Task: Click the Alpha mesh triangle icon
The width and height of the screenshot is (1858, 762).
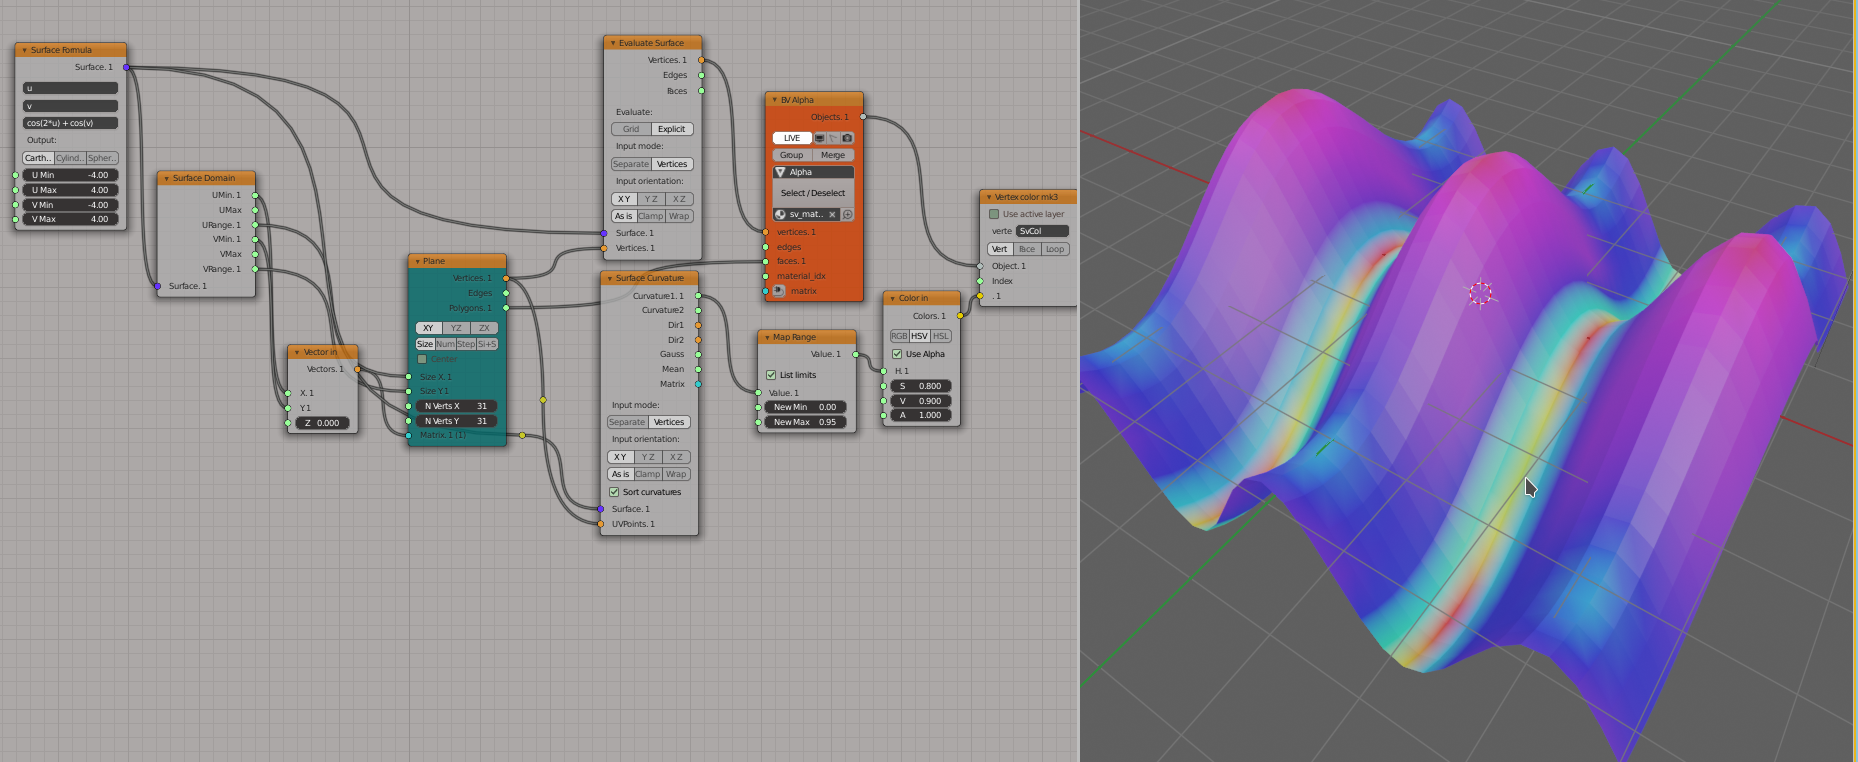Action: click(x=781, y=172)
